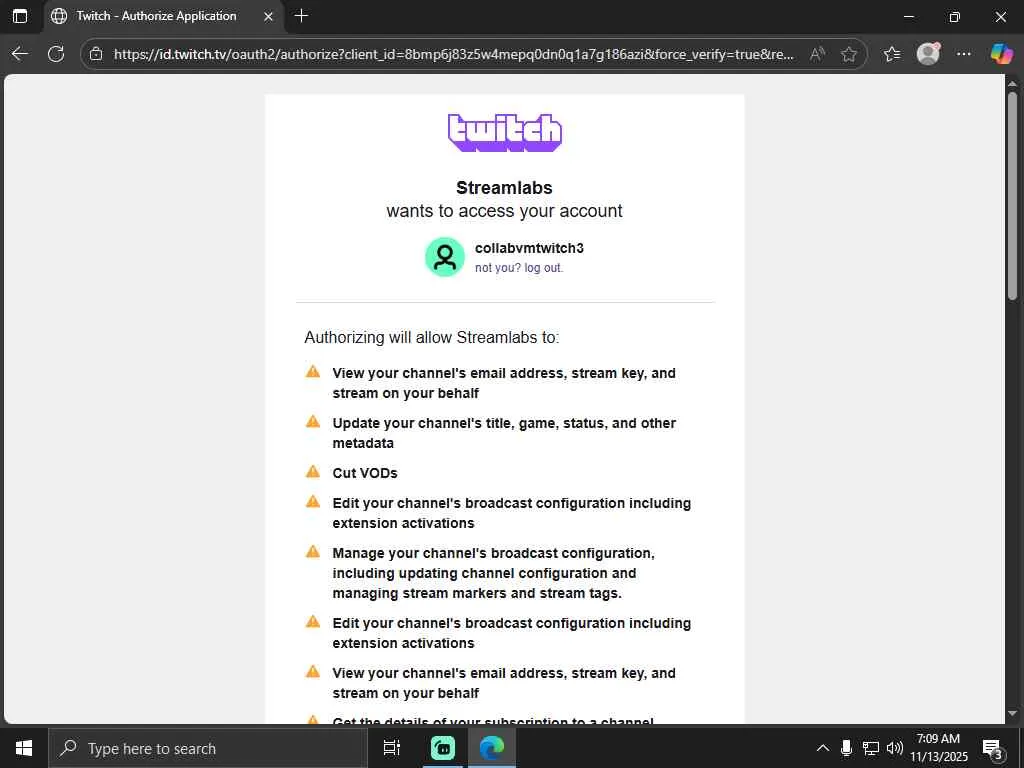The image size is (1024, 768).
Task: Open Copilot sidebar icon
Action: (x=1000, y=54)
